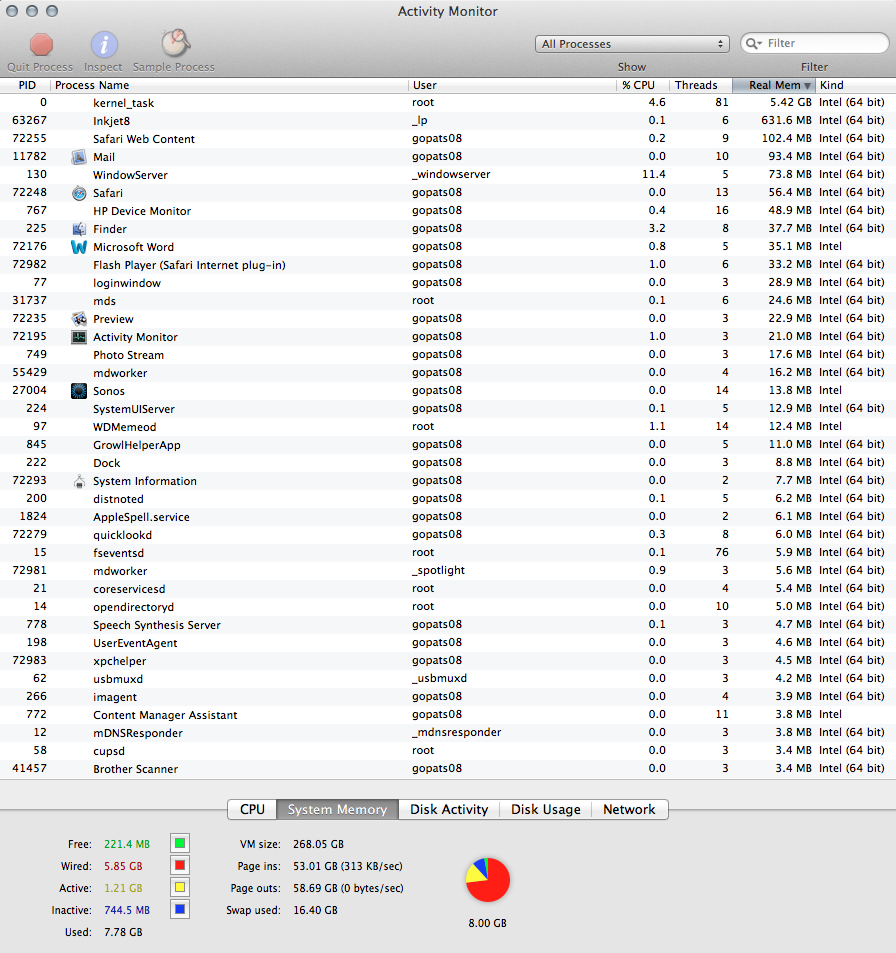Viewport: 896px width, 953px height.
Task: Click the Microsoft Word icon in process list
Action: pos(79,247)
